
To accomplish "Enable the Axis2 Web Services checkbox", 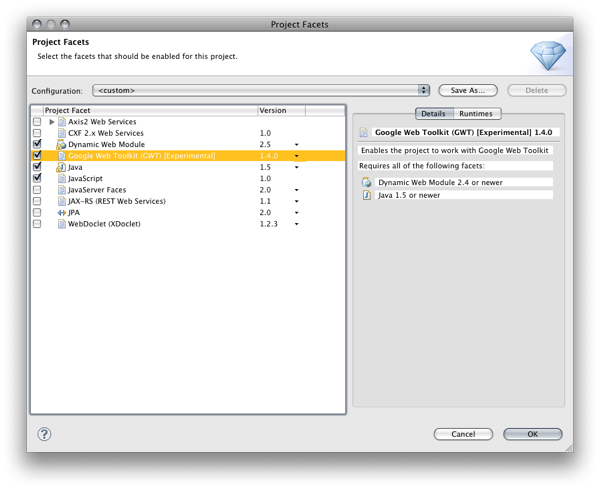I will tap(37, 122).
